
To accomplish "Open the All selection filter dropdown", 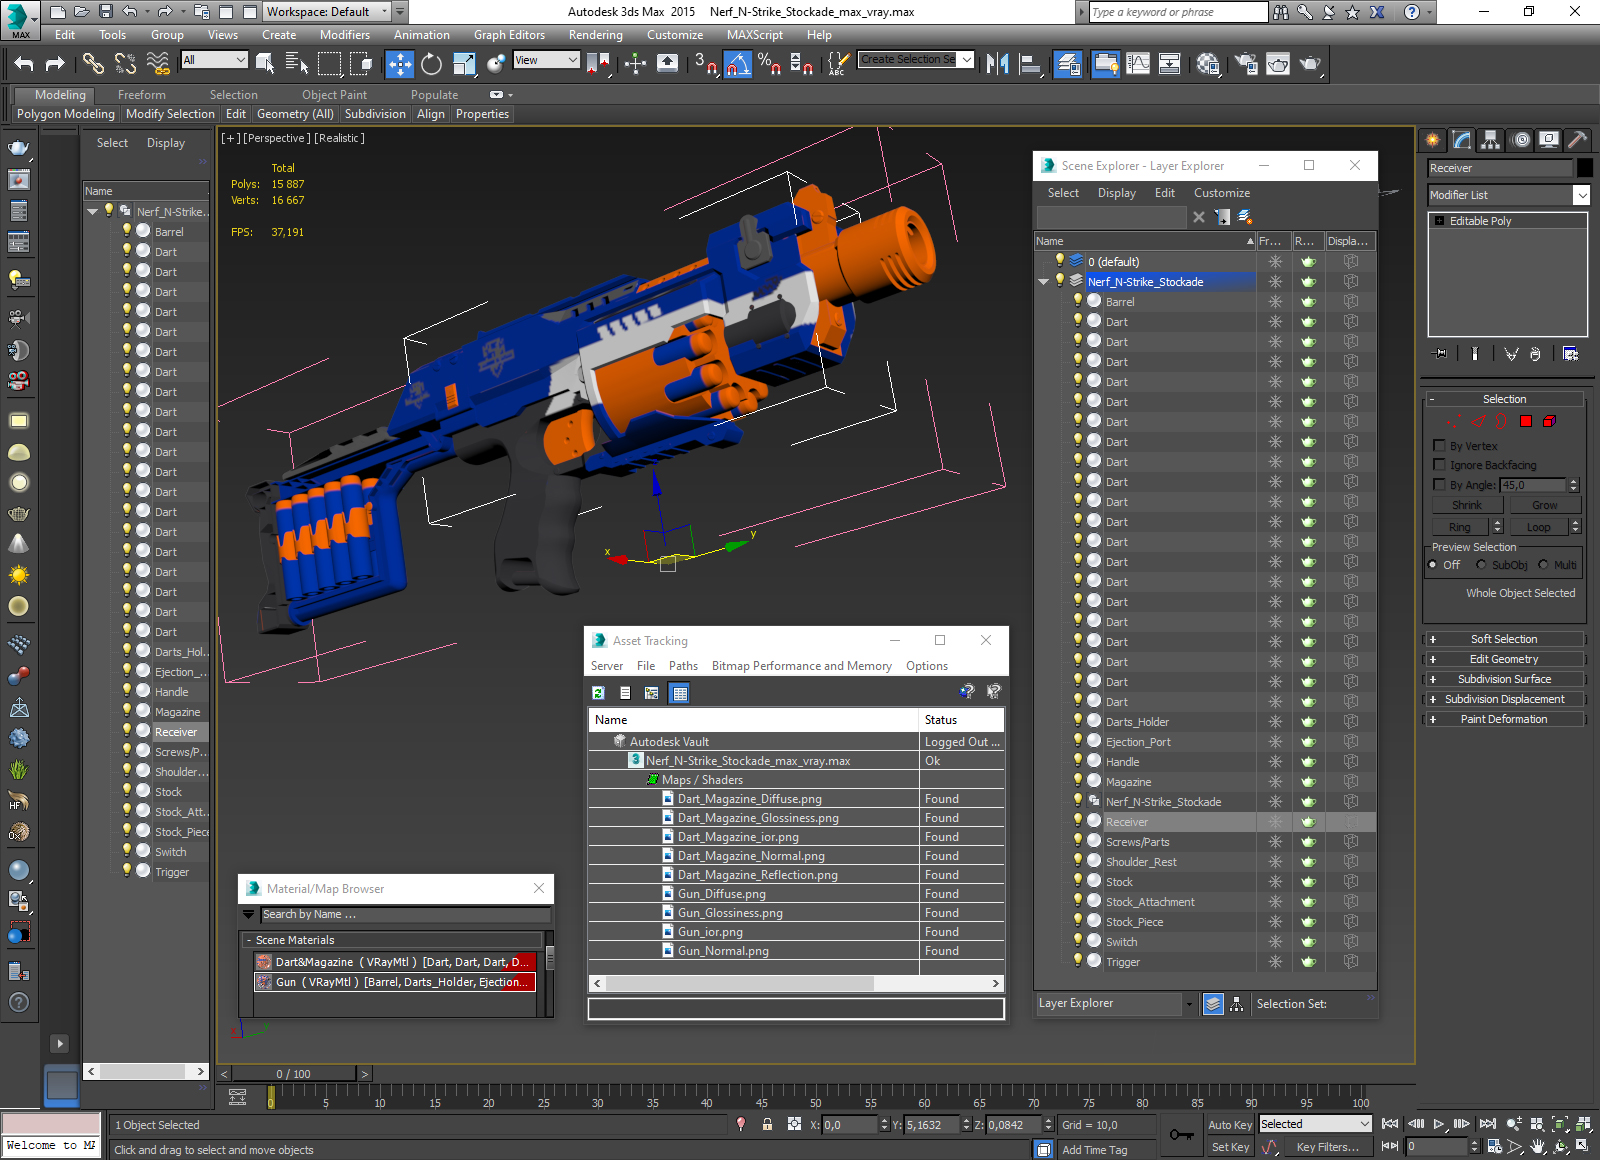I will tap(214, 60).
